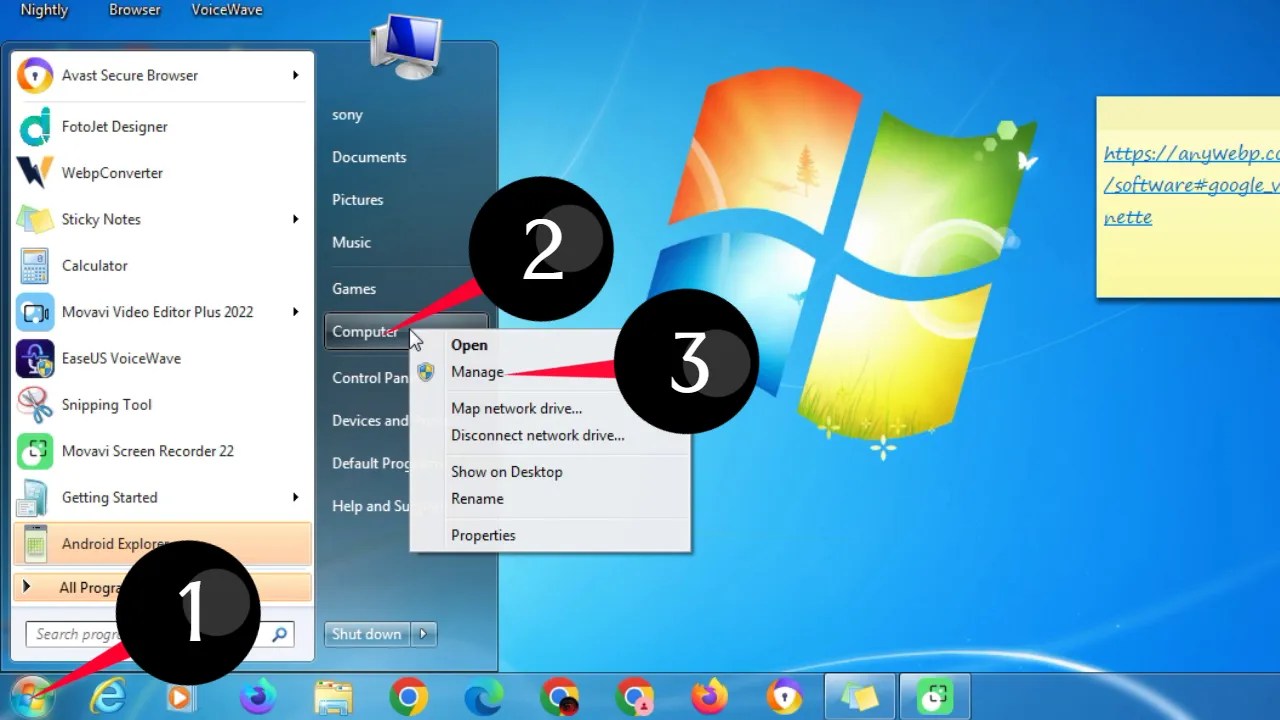The image size is (1280, 720).
Task: Open Games from the Start menu
Action: [354, 289]
